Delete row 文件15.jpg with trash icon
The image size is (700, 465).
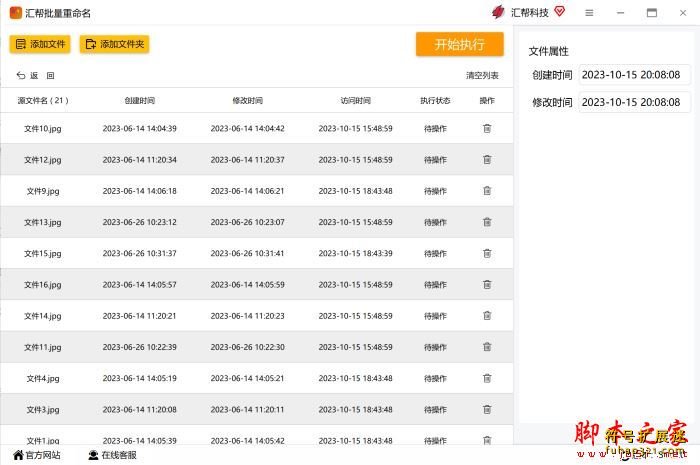(x=487, y=253)
